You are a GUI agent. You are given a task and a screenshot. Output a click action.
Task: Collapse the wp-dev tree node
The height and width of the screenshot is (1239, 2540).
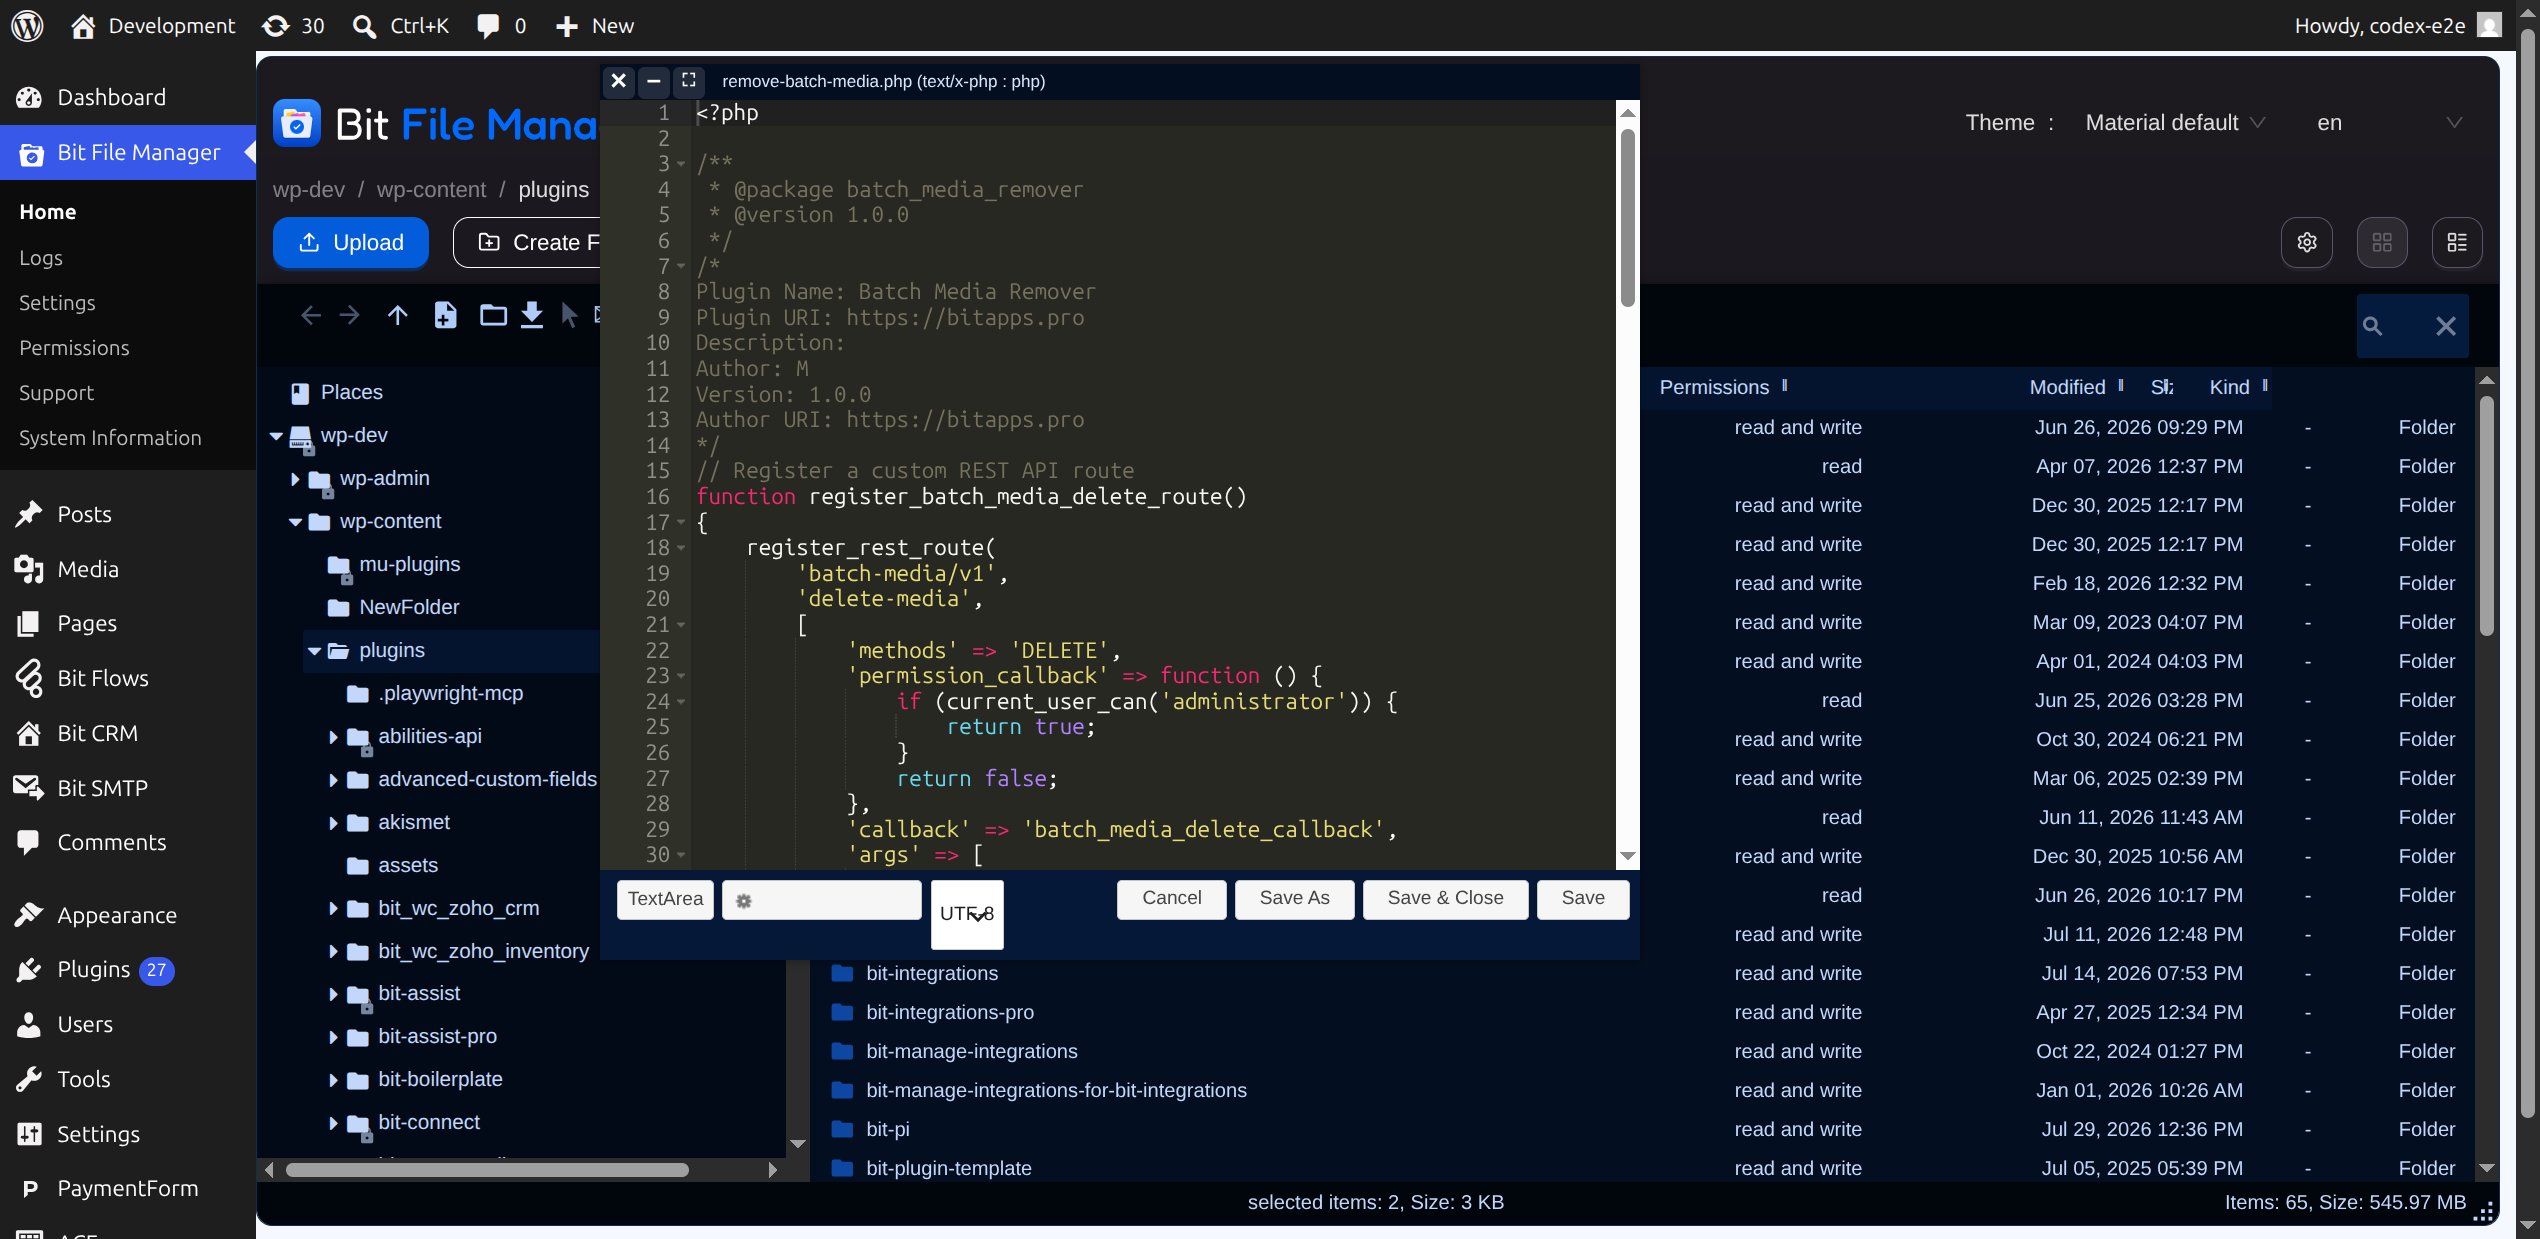click(276, 436)
